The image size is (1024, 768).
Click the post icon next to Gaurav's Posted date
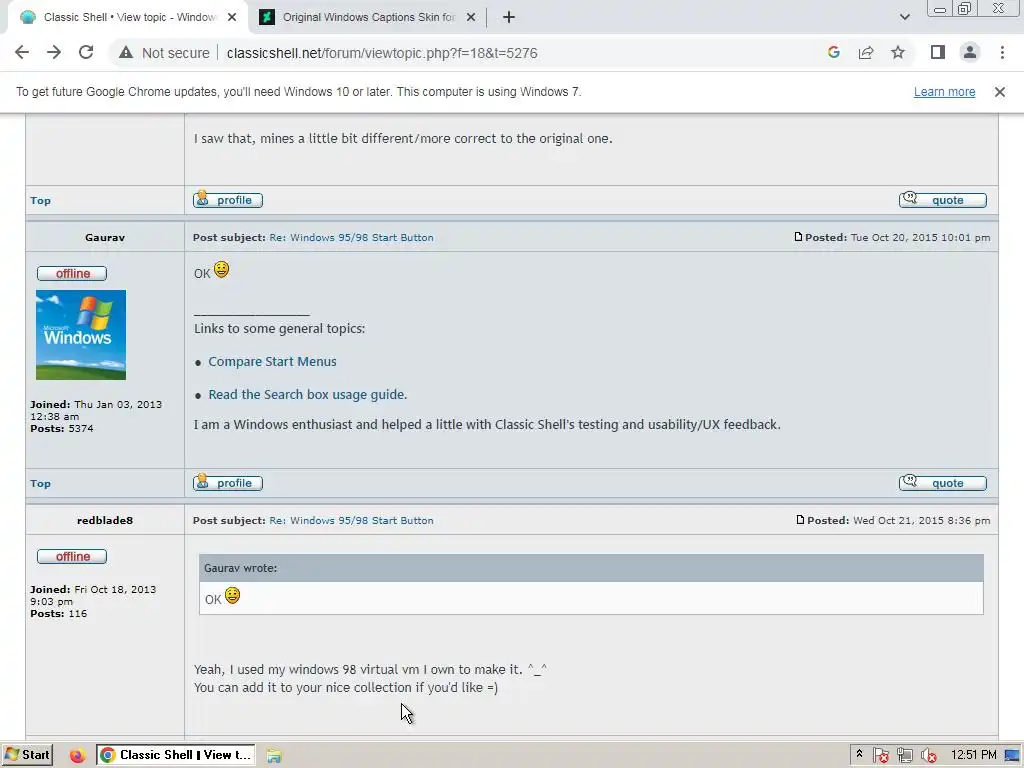tap(798, 236)
